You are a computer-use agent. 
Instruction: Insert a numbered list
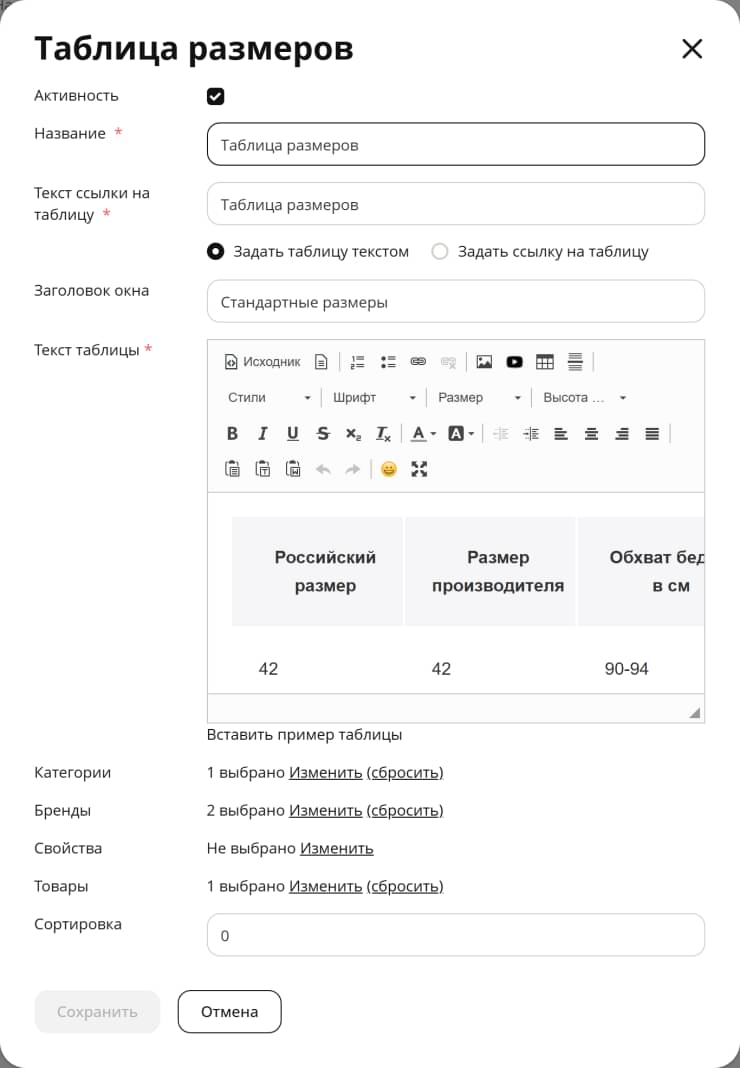click(357, 362)
